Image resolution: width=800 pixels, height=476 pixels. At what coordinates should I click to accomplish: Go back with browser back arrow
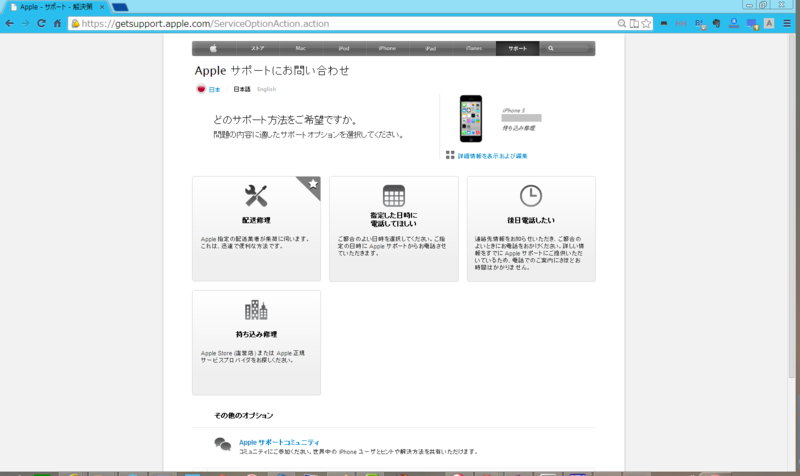[10, 23]
